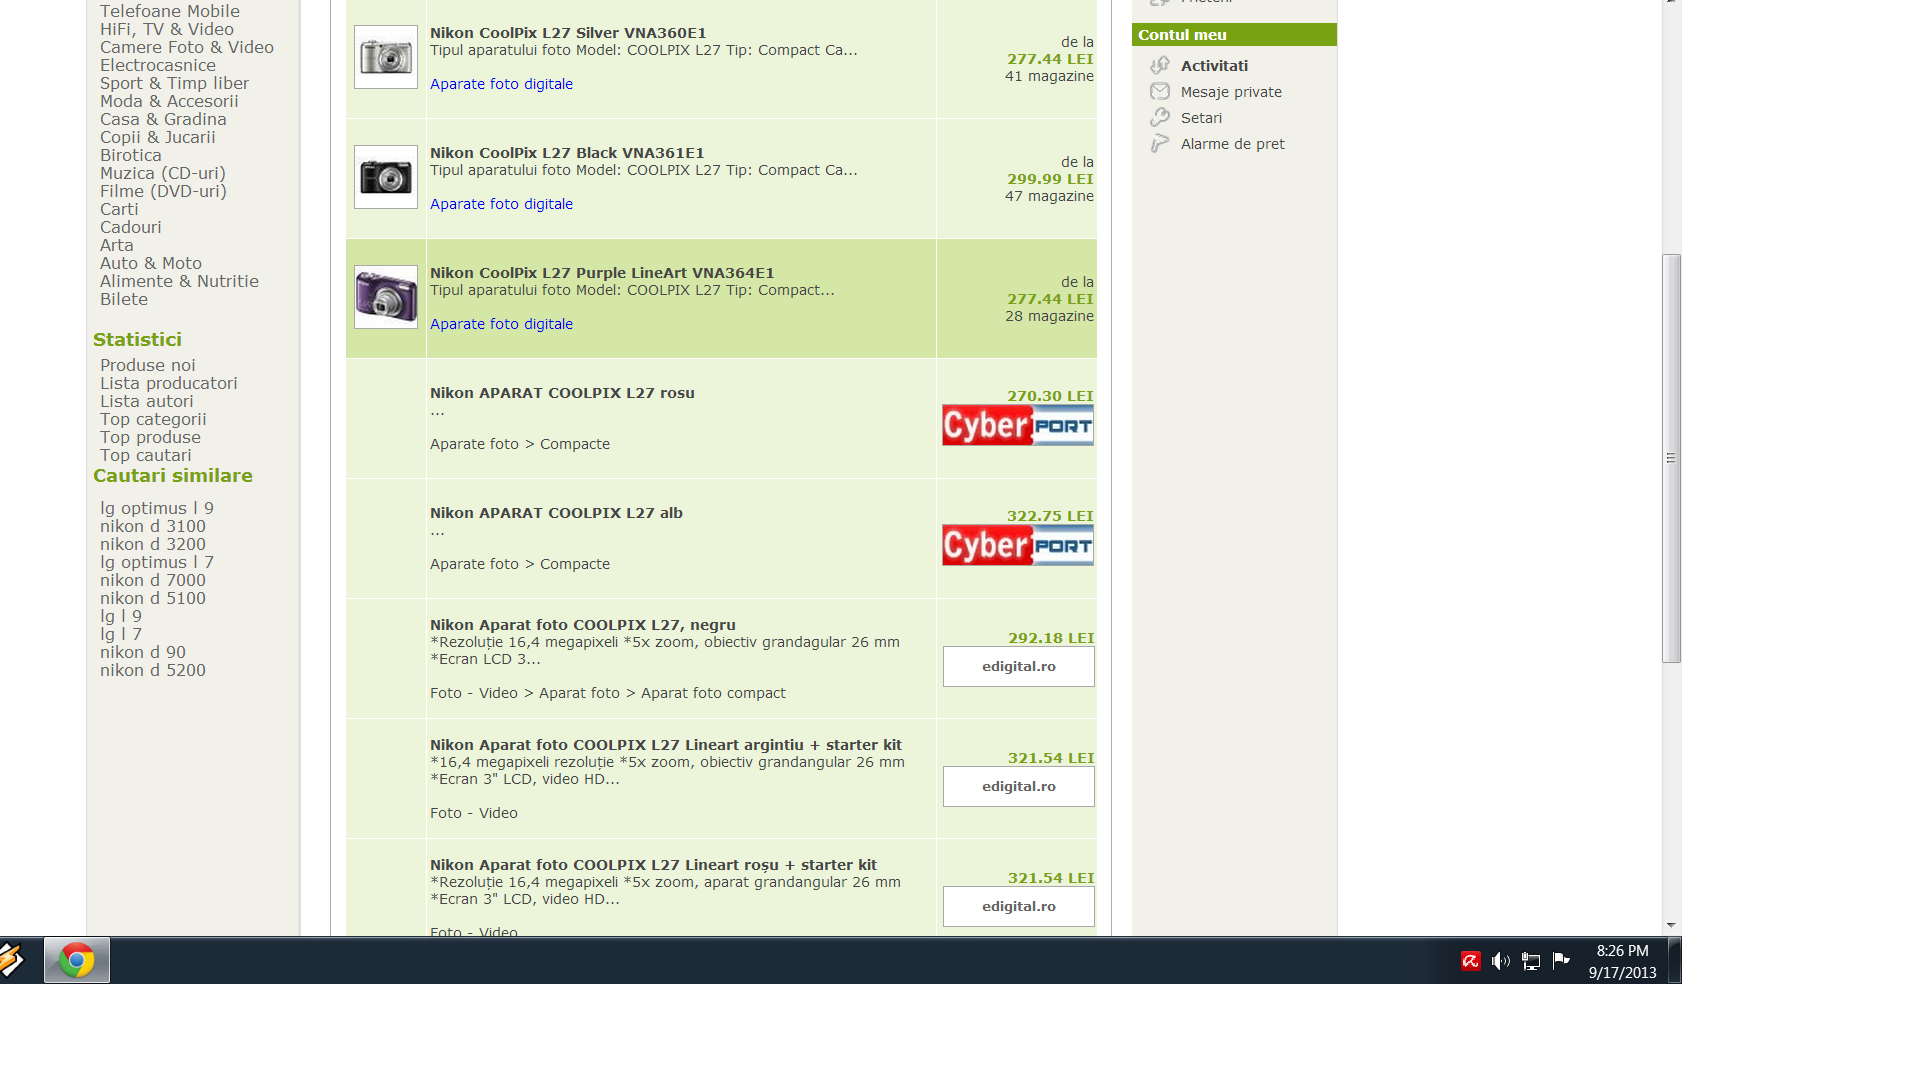Image resolution: width=1920 pixels, height=1080 pixels.
Task: Open Birotica category
Action: 131,155
